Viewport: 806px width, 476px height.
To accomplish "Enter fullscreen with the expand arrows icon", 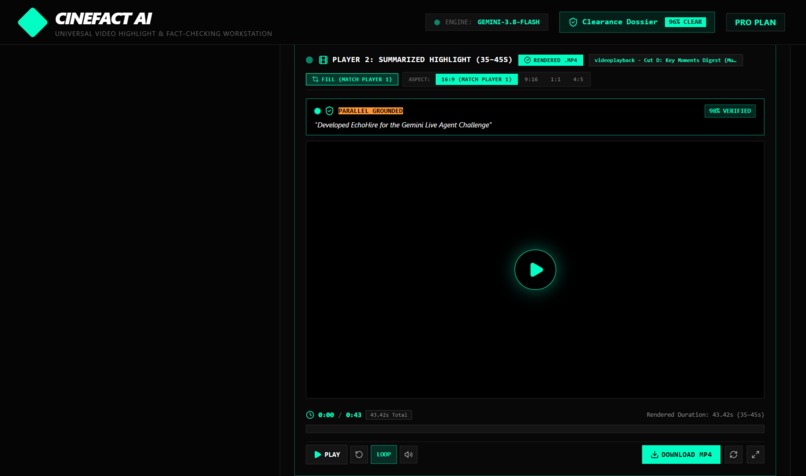I will tap(756, 454).
